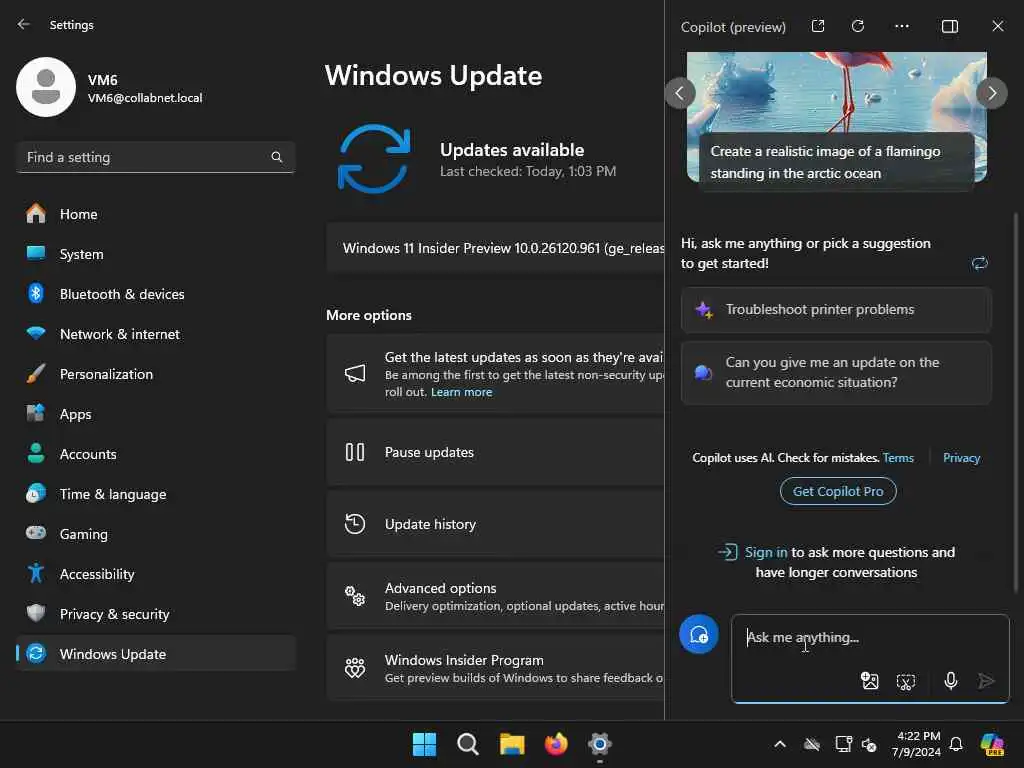1024x768 pixels.
Task: Open Accounts settings page
Action: click(156, 454)
